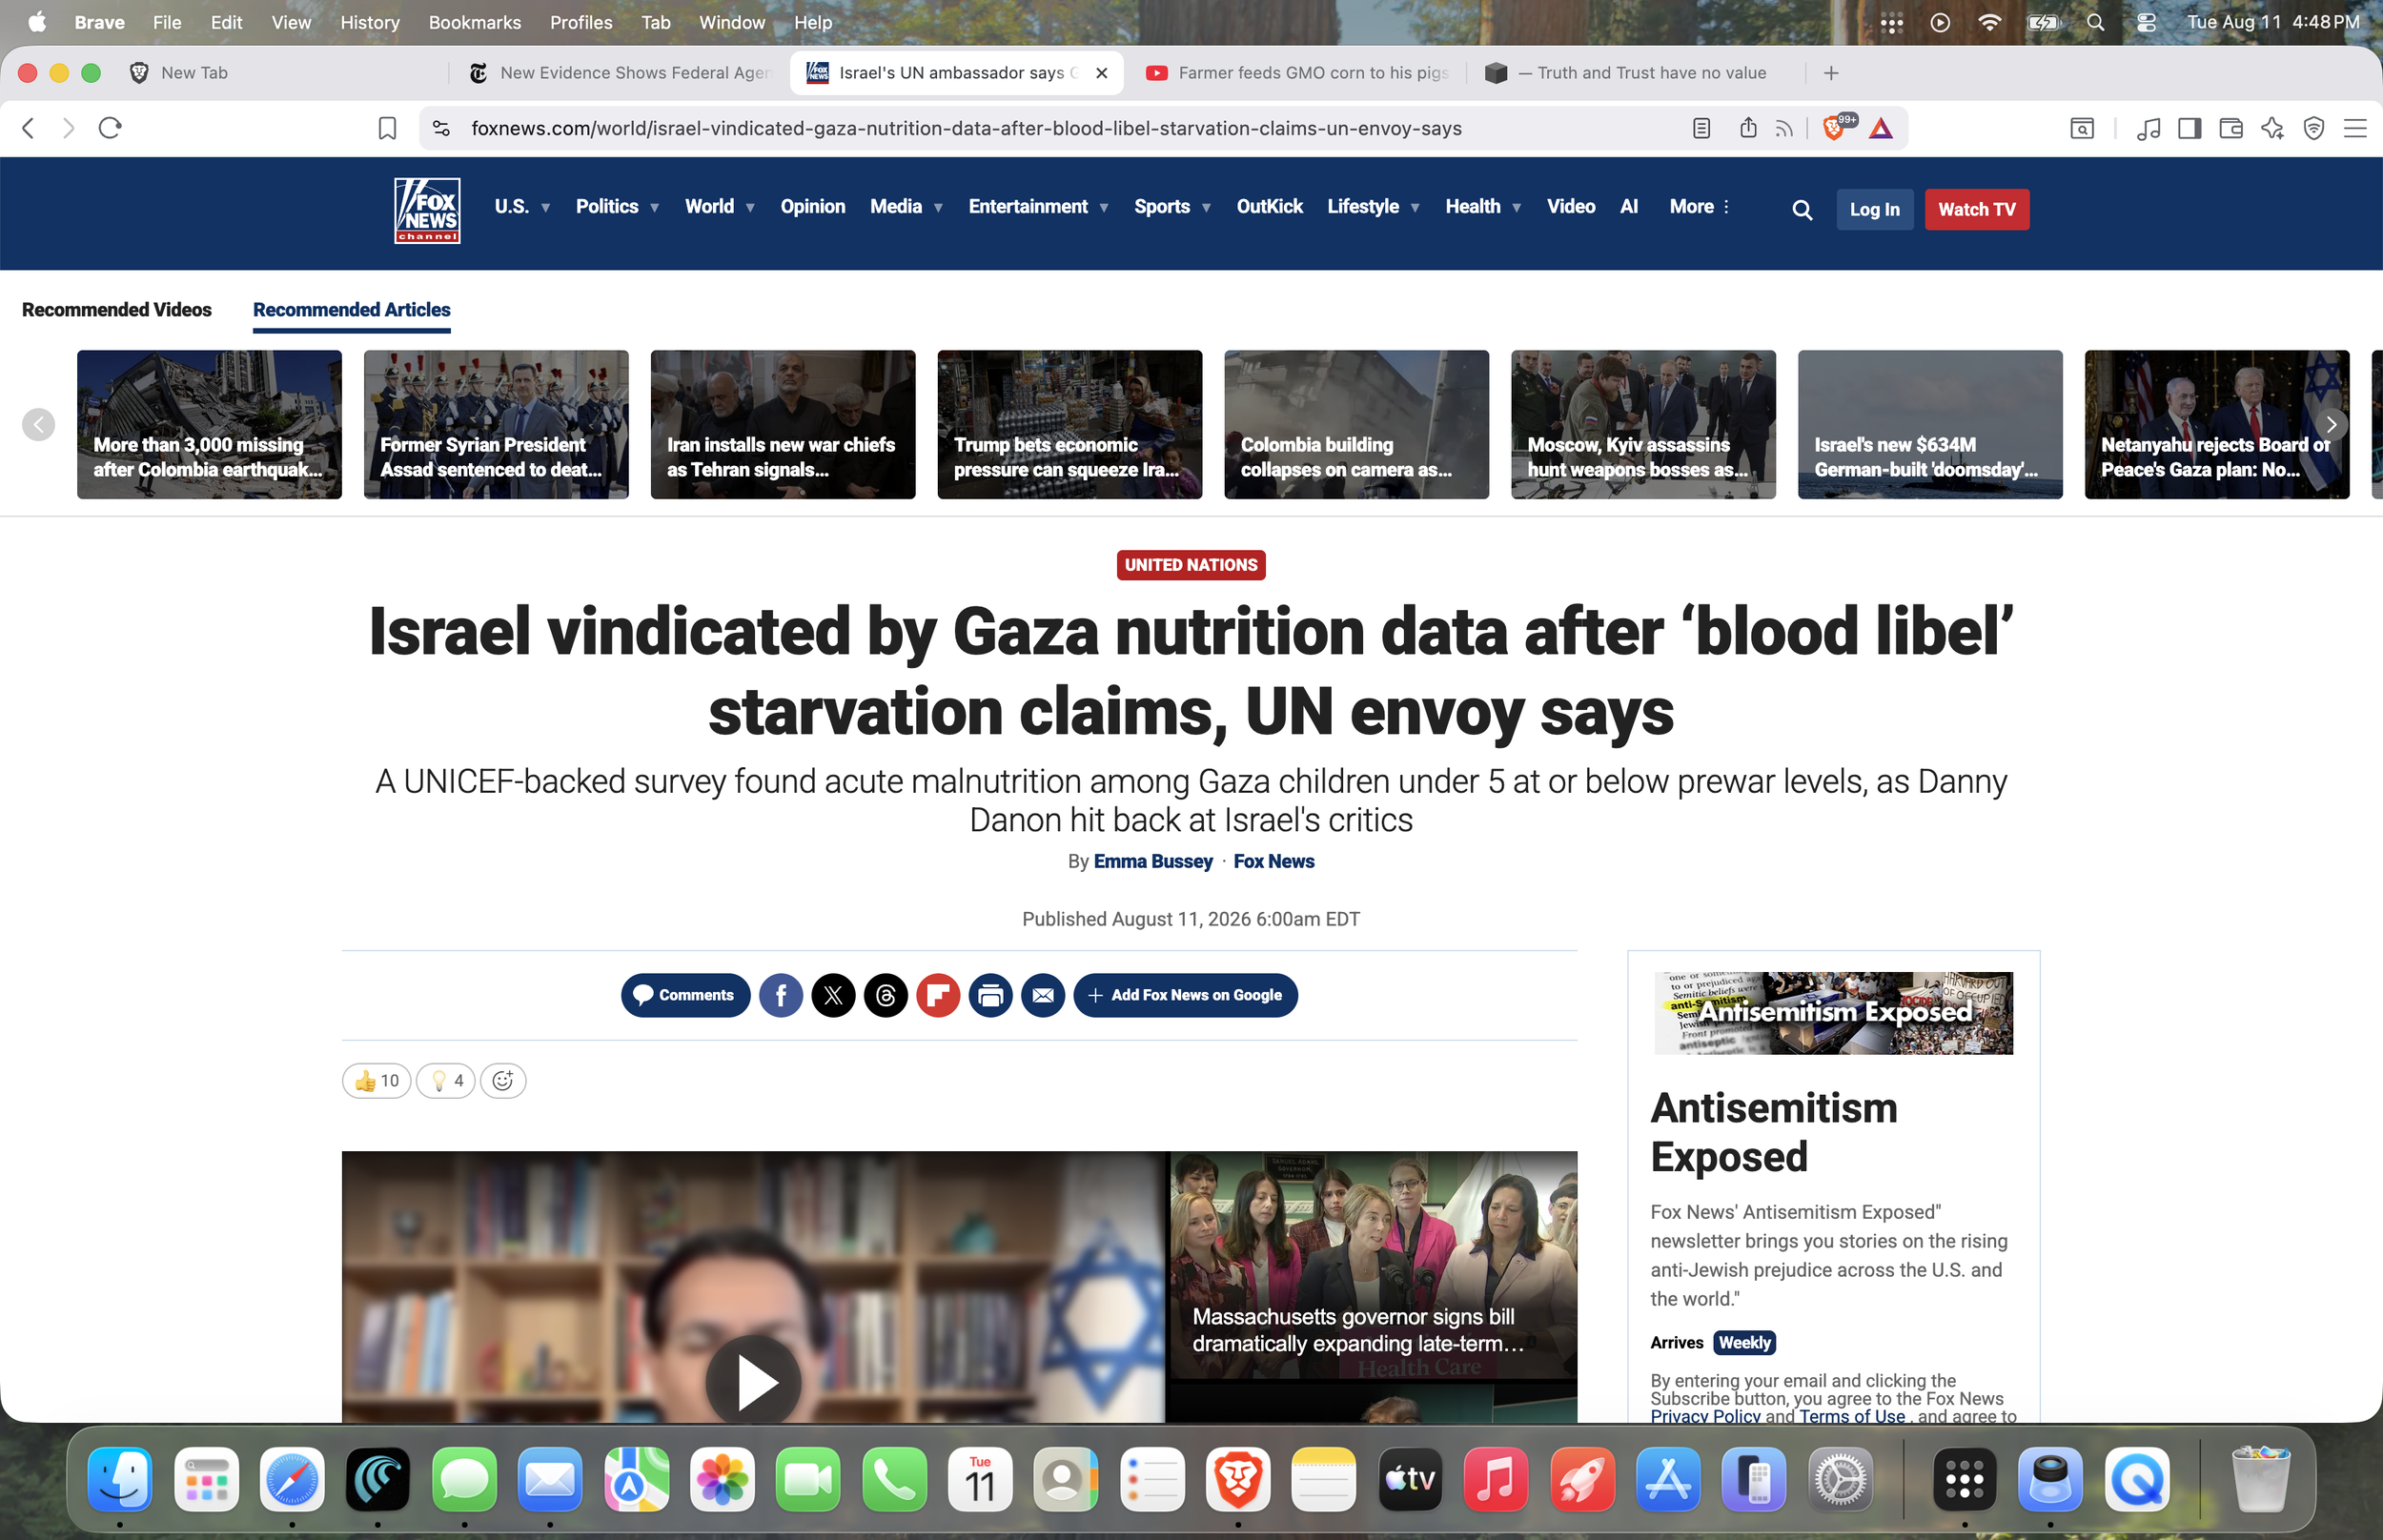This screenshot has height=1540, width=2383.
Task: Add a lightbulb reaction
Action: pos(446,1080)
